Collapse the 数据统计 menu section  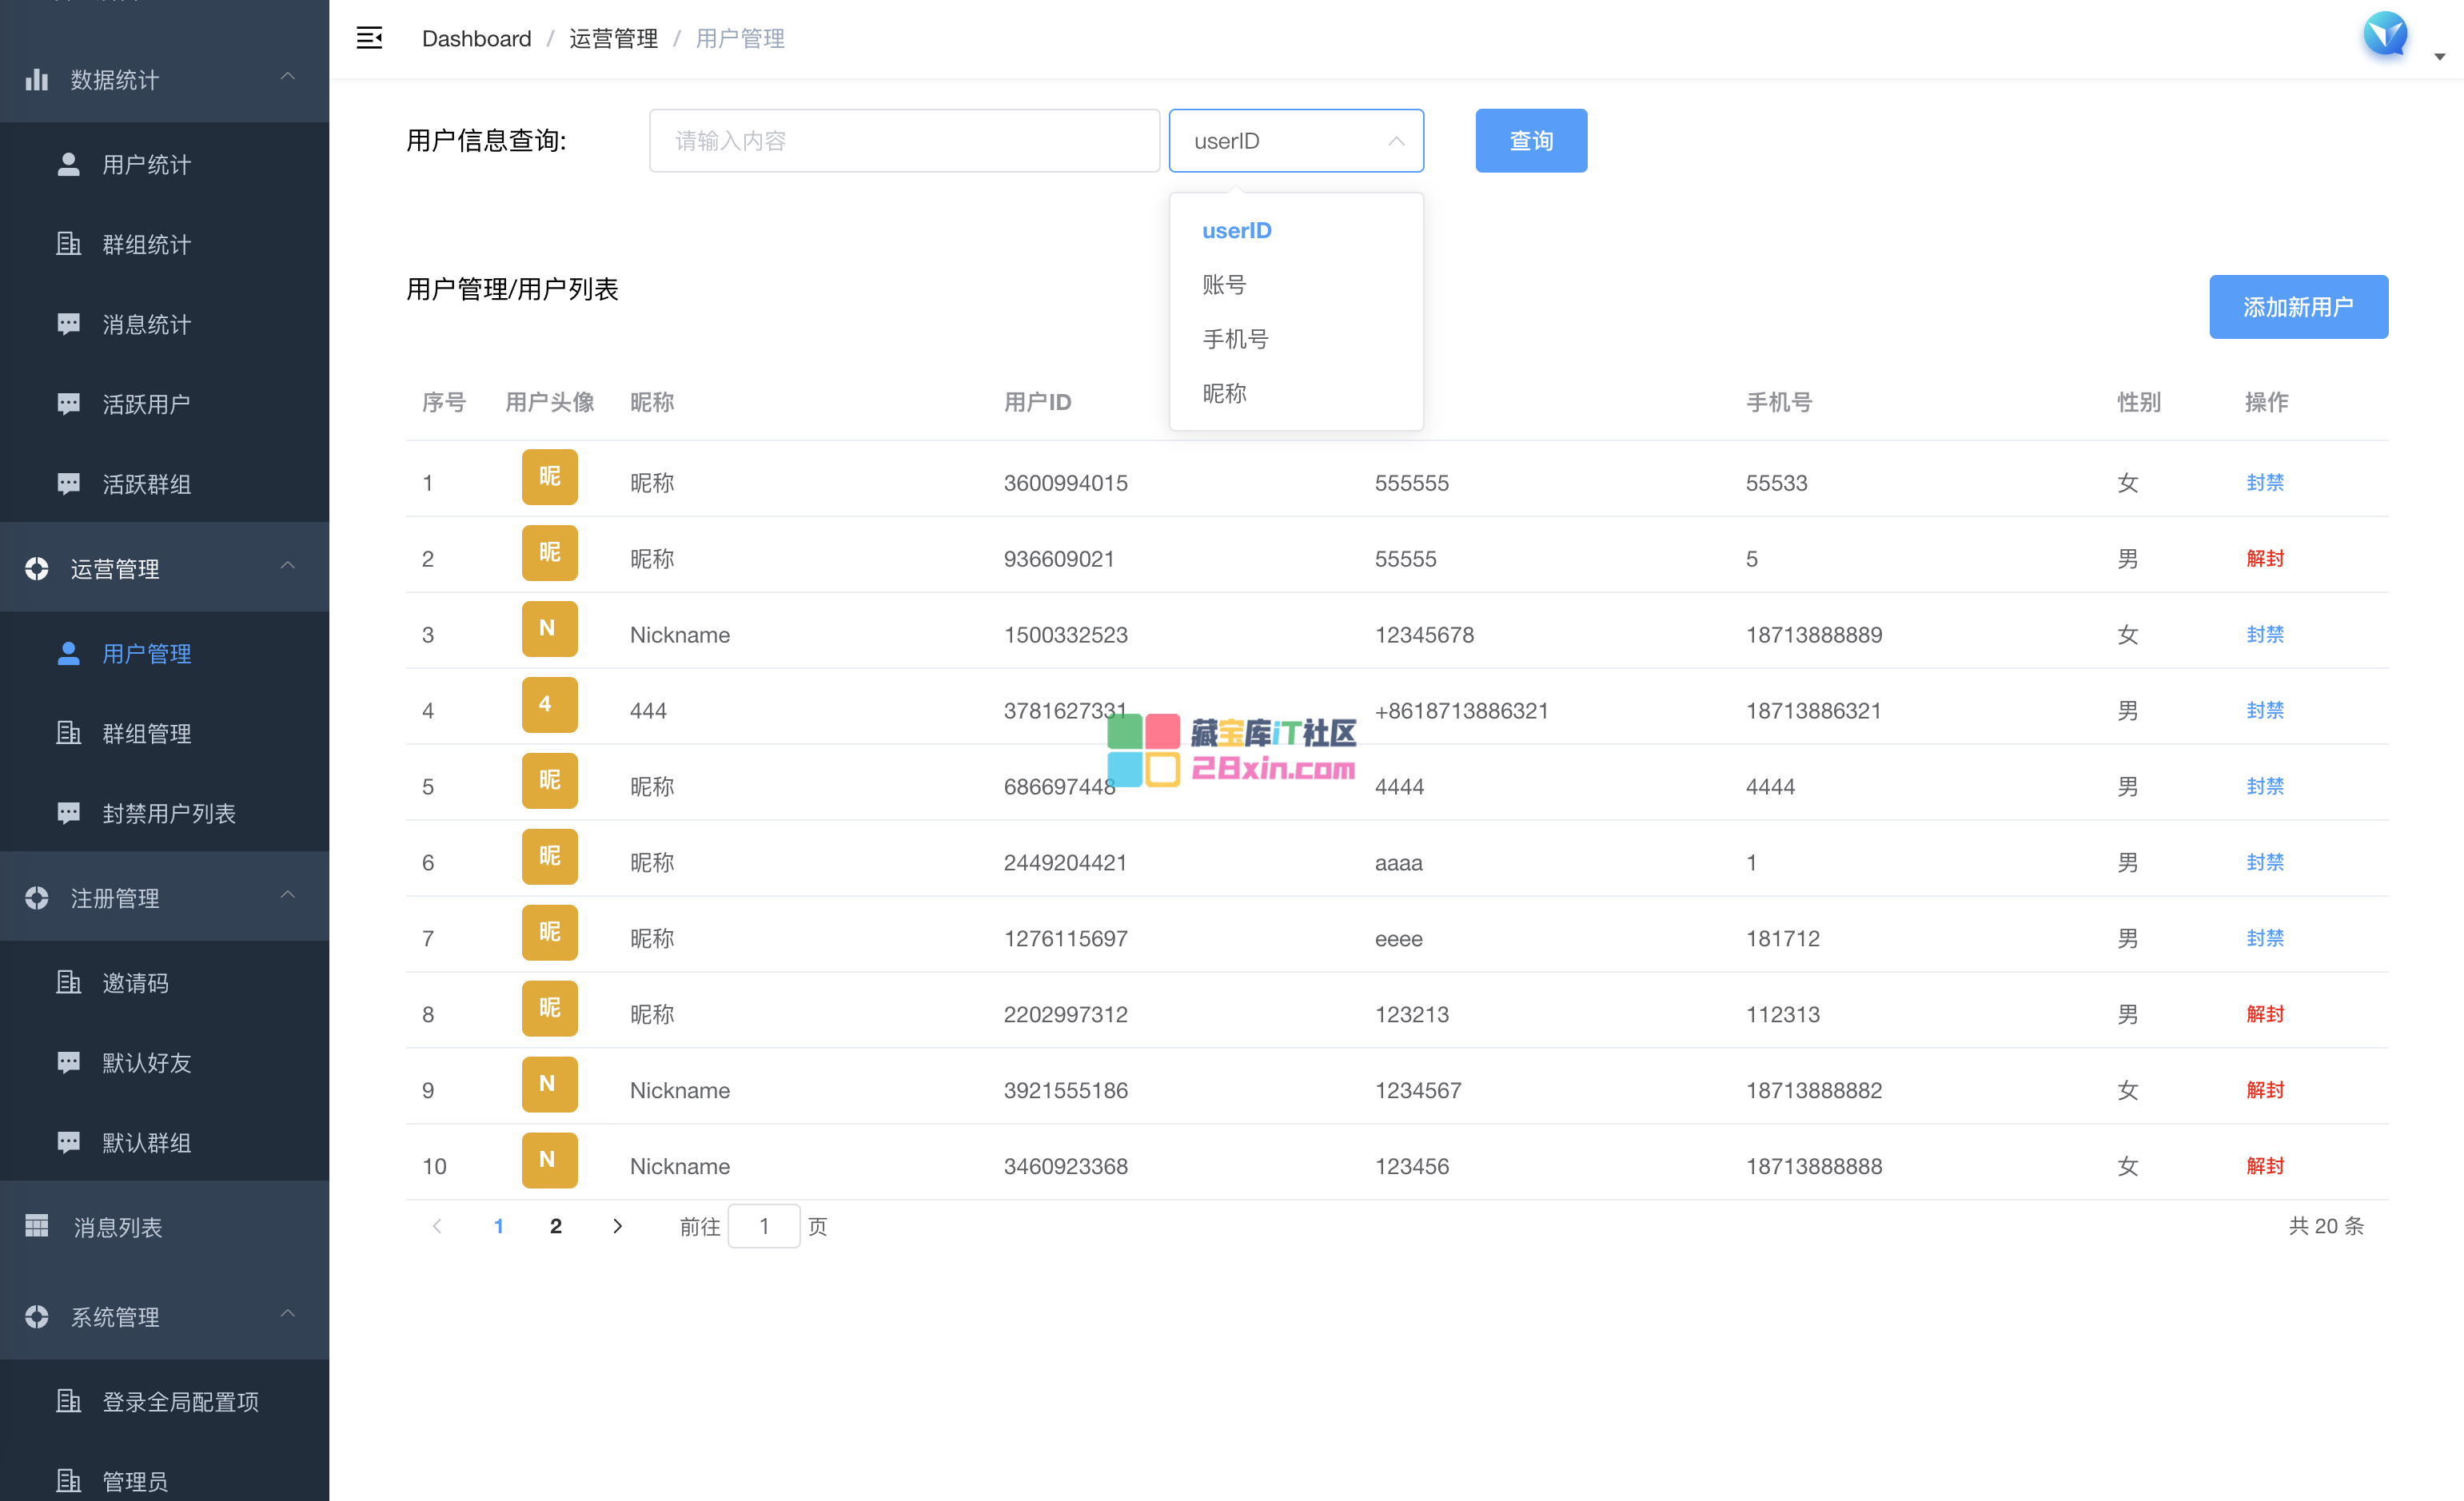(288, 77)
